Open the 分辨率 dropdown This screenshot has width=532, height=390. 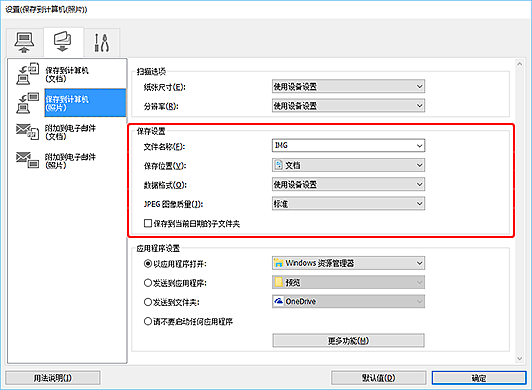[348, 106]
